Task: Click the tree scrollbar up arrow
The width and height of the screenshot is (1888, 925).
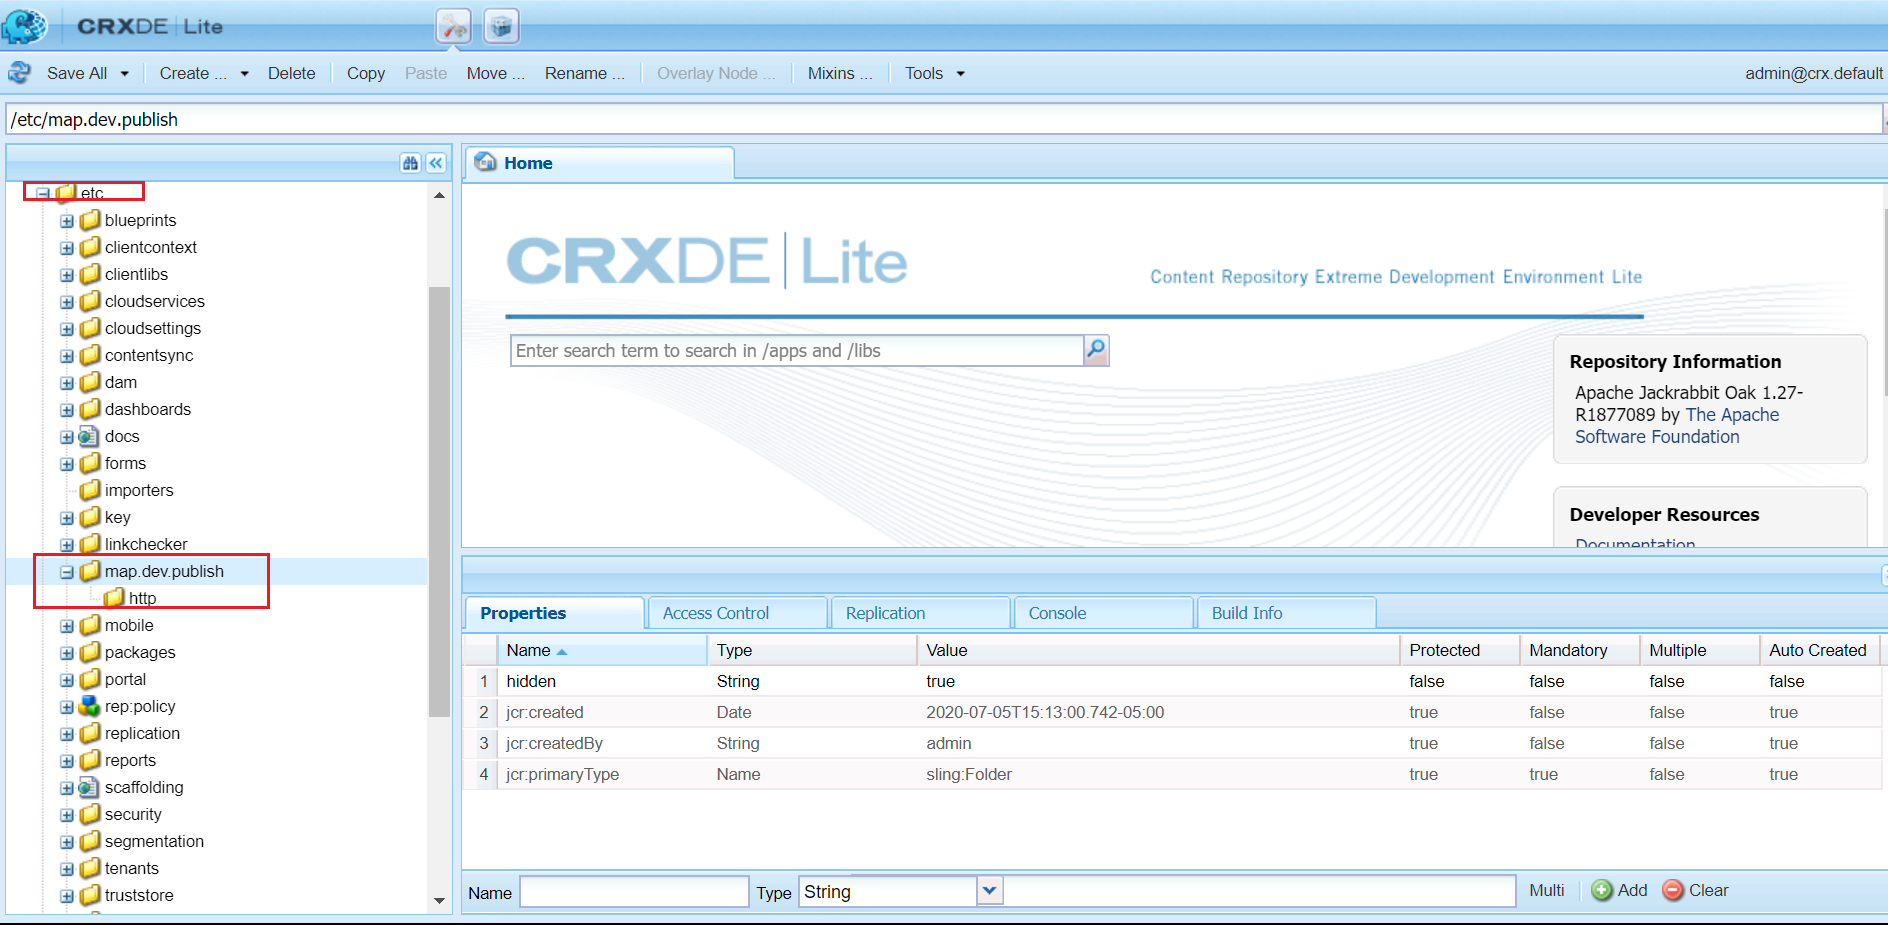Action: [x=439, y=195]
